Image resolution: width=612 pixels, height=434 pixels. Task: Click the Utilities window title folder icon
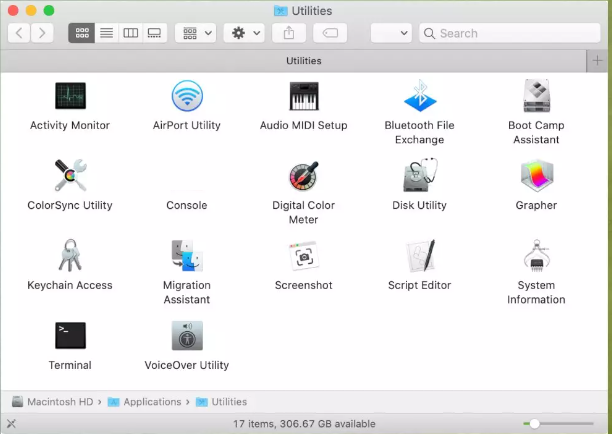(280, 11)
